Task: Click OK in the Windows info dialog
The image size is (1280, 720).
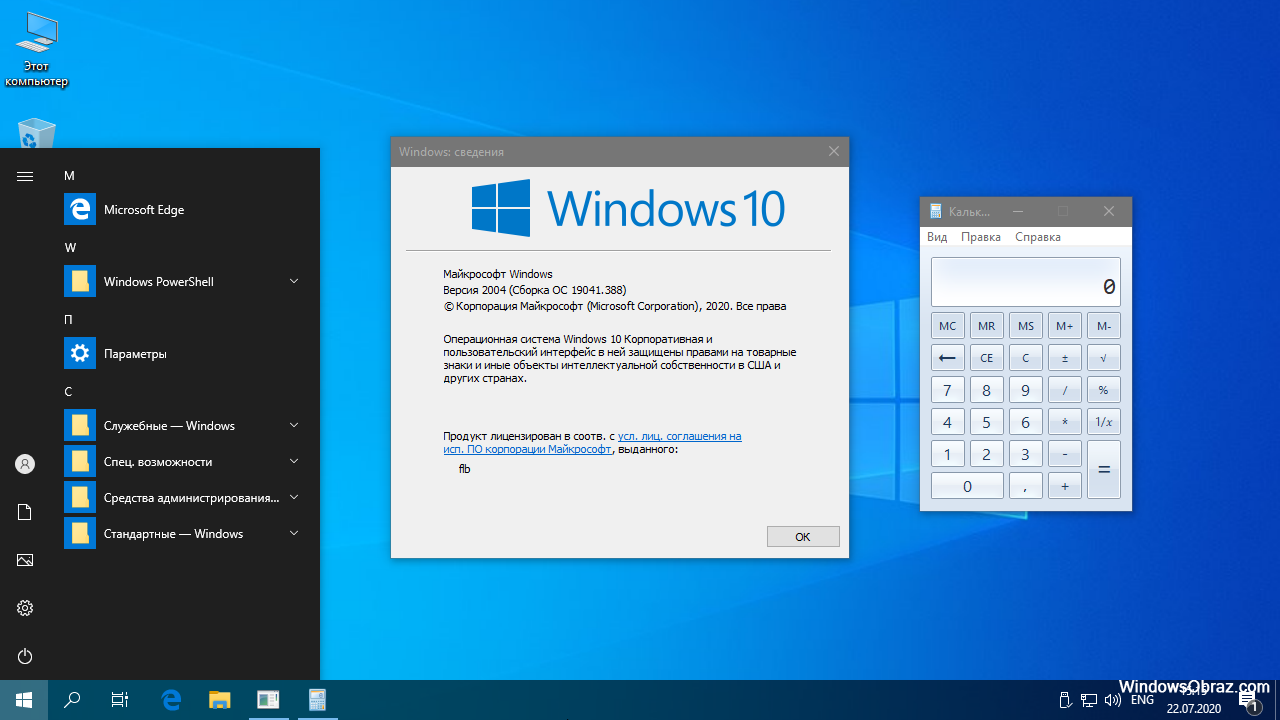Action: [x=802, y=537]
